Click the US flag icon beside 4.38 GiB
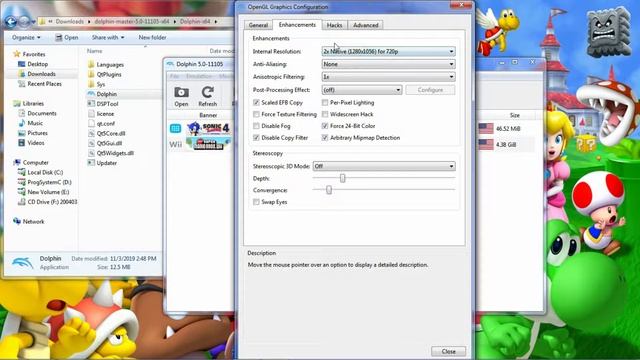Viewport: 640px width, 360px height. tap(486, 144)
